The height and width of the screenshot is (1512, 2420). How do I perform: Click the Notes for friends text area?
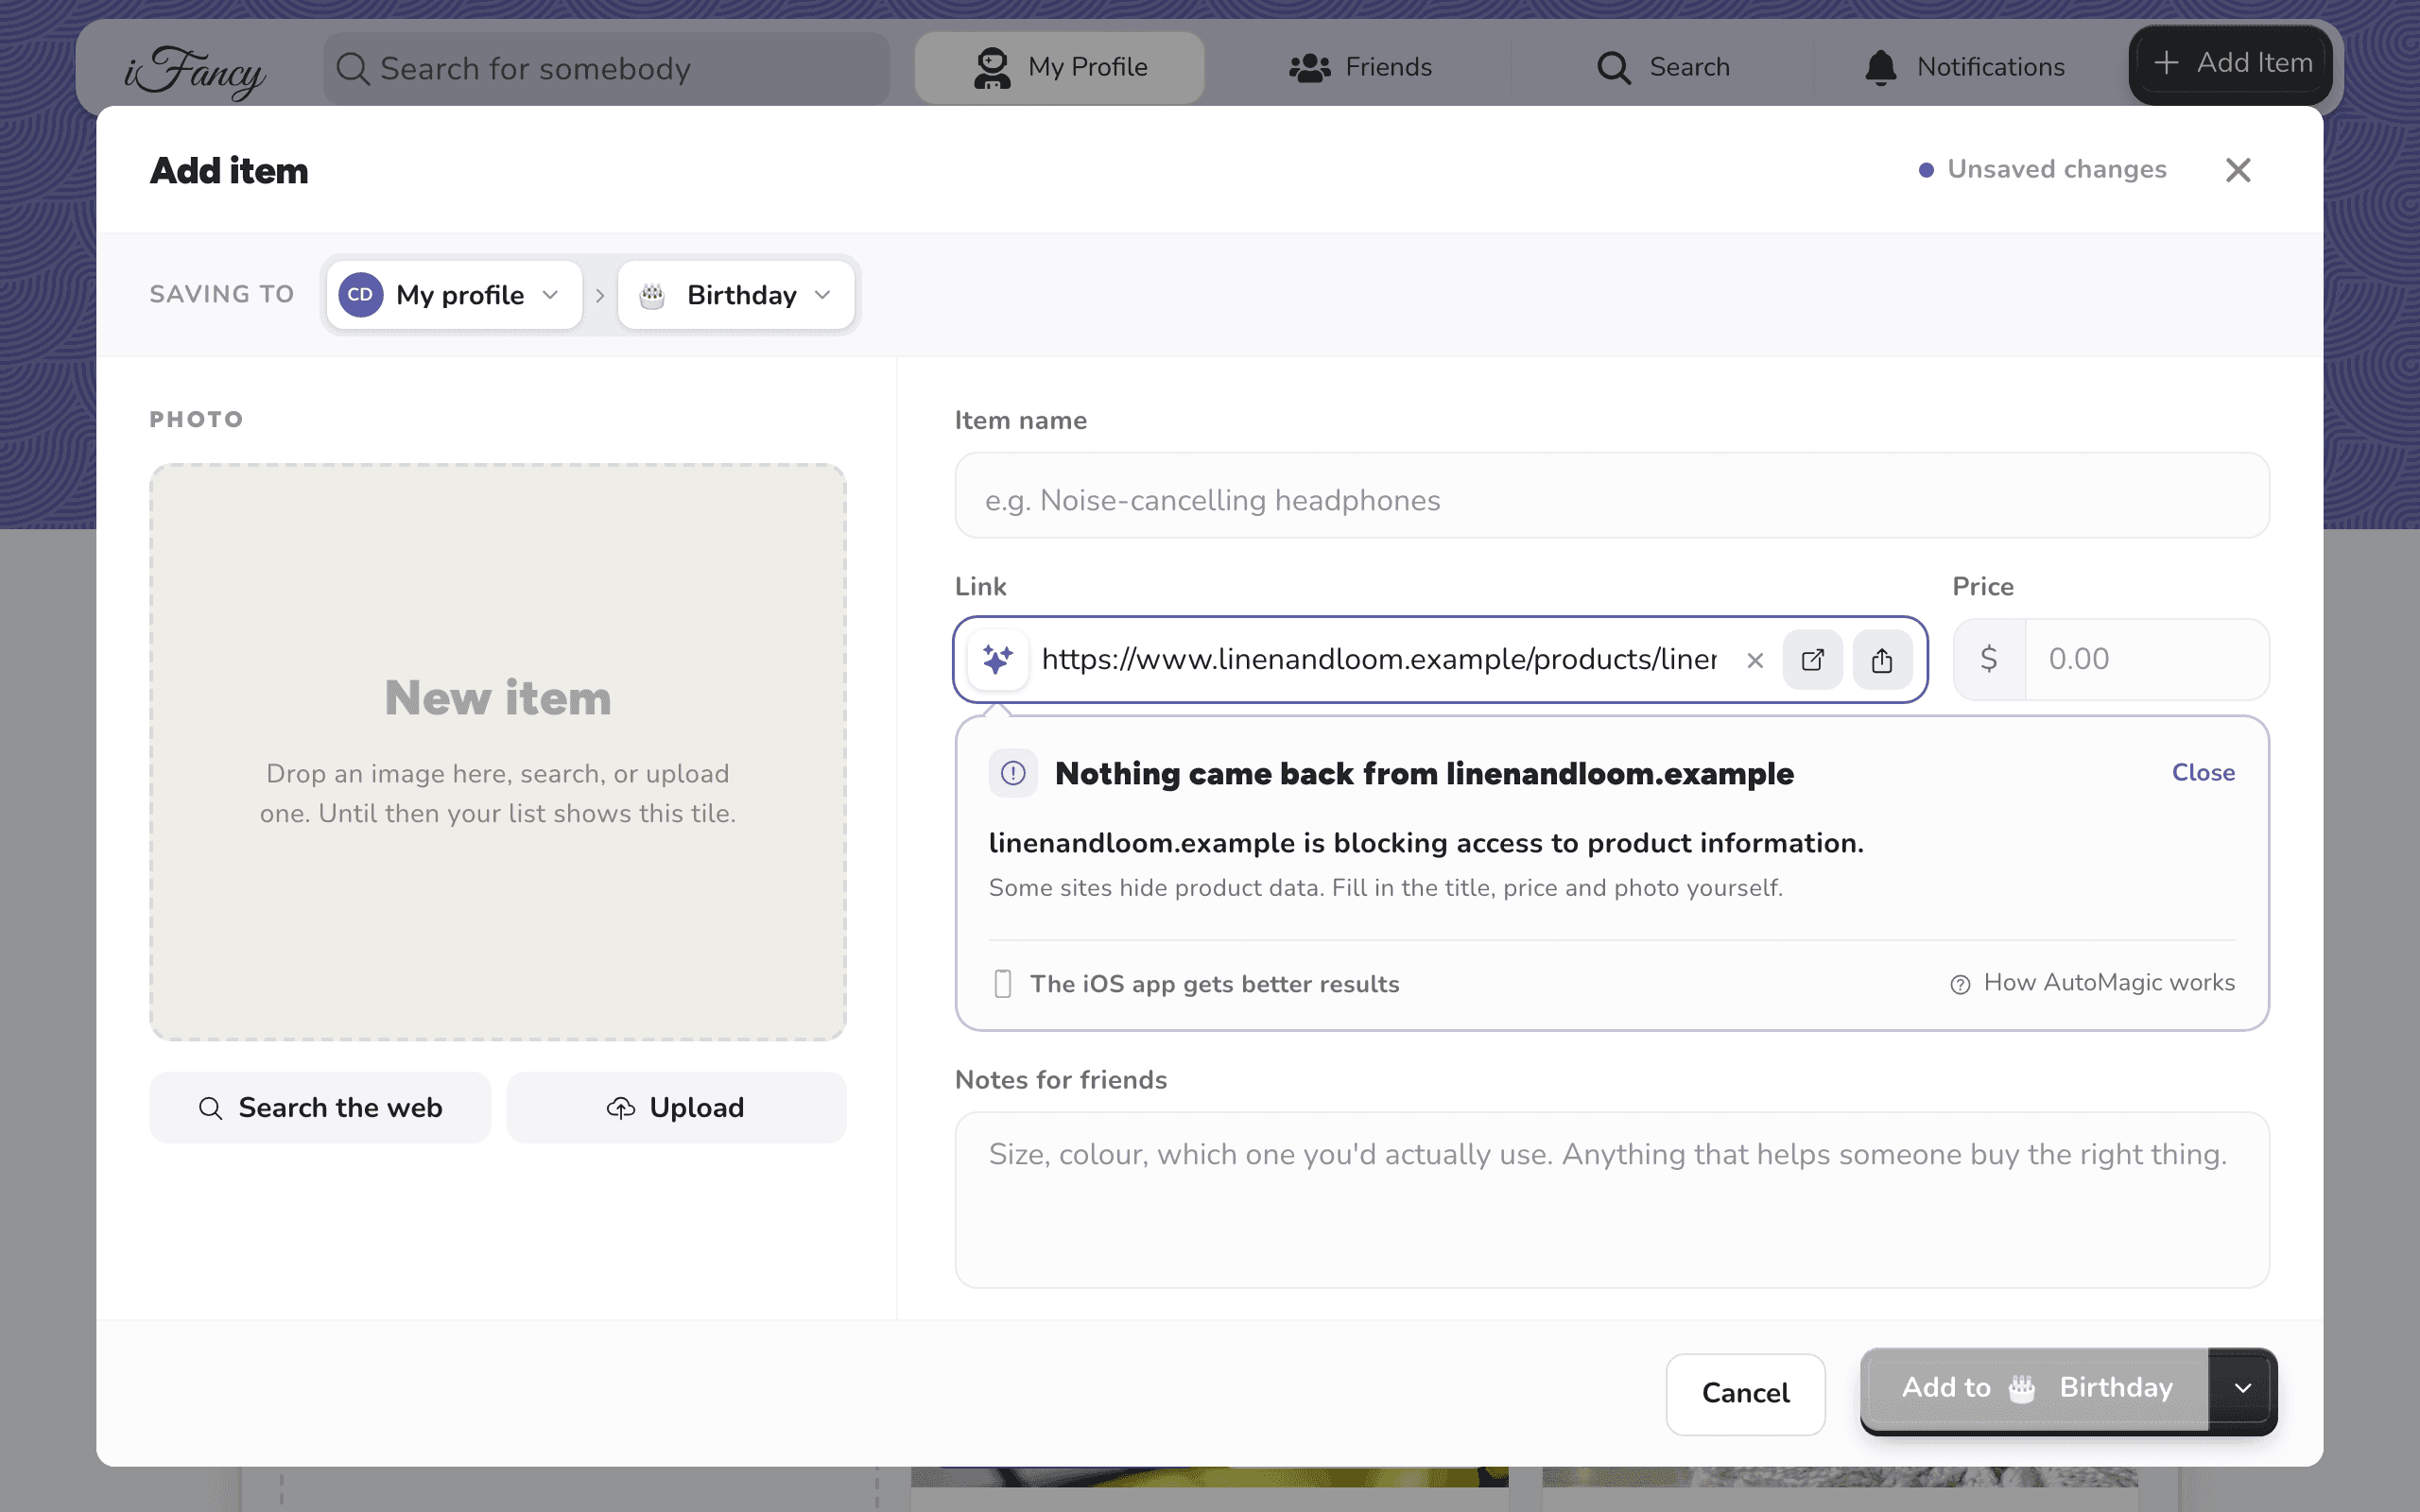(1611, 1200)
